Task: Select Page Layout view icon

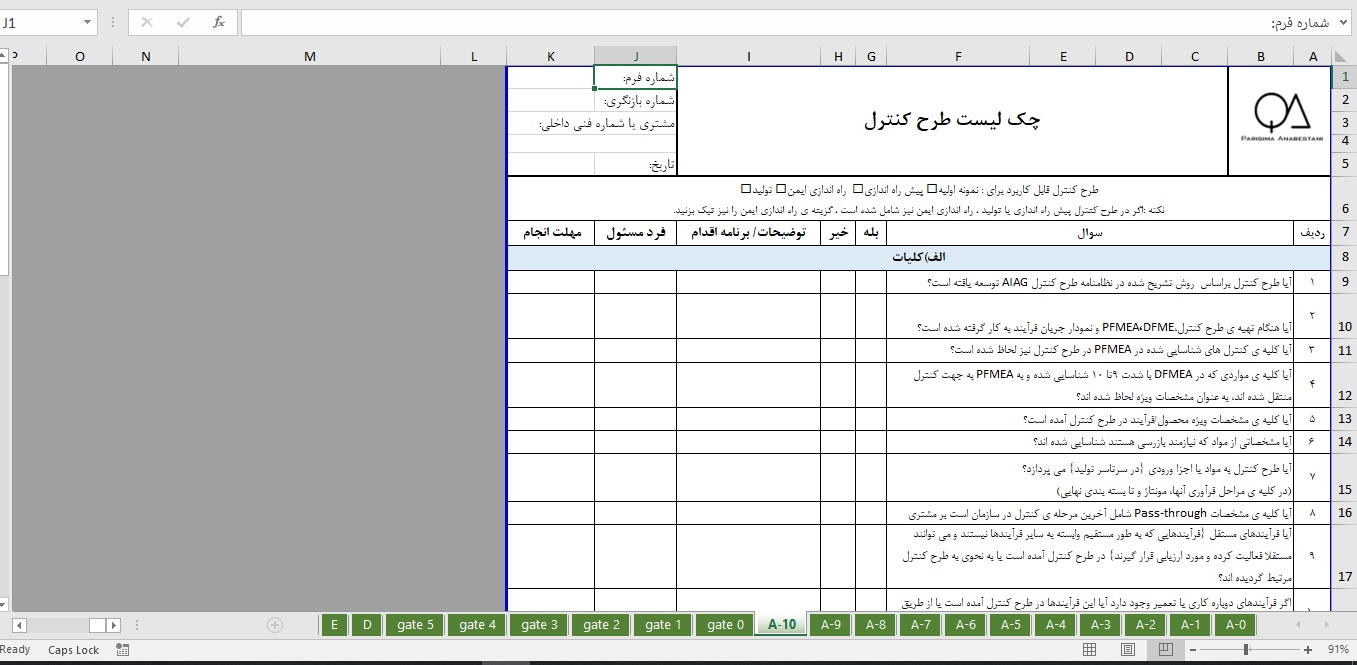Action: (1128, 650)
